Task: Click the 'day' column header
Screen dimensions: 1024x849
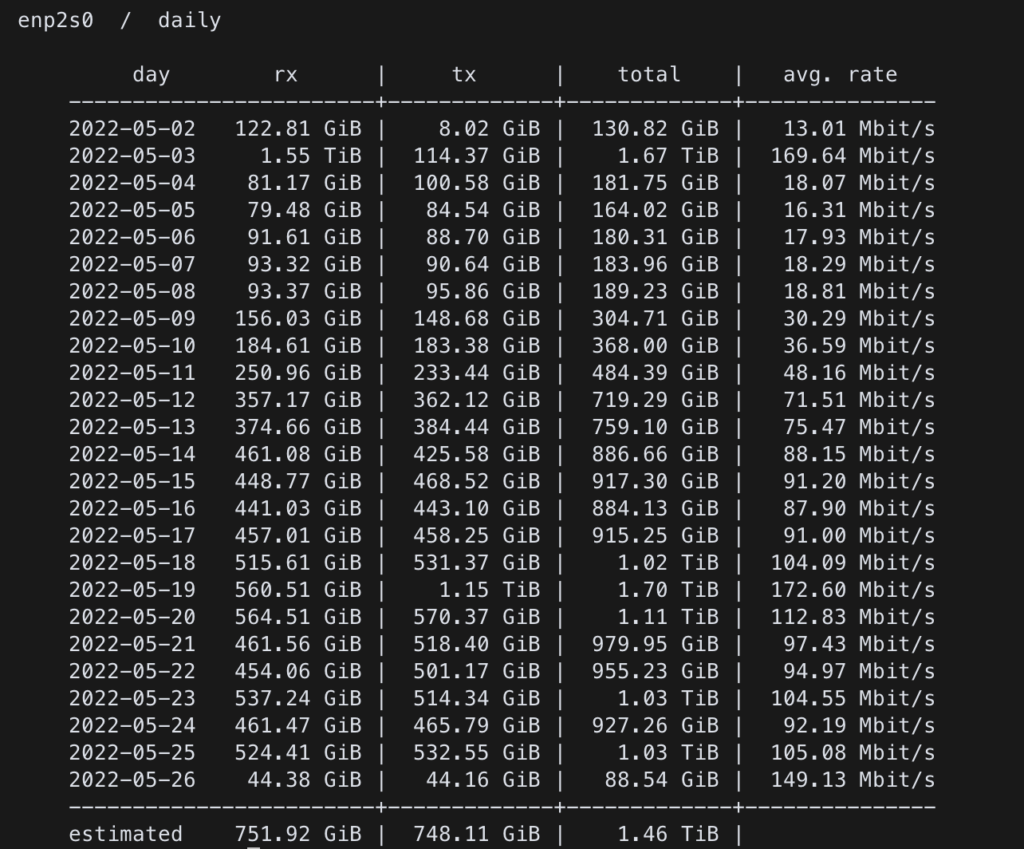Action: pos(151,75)
